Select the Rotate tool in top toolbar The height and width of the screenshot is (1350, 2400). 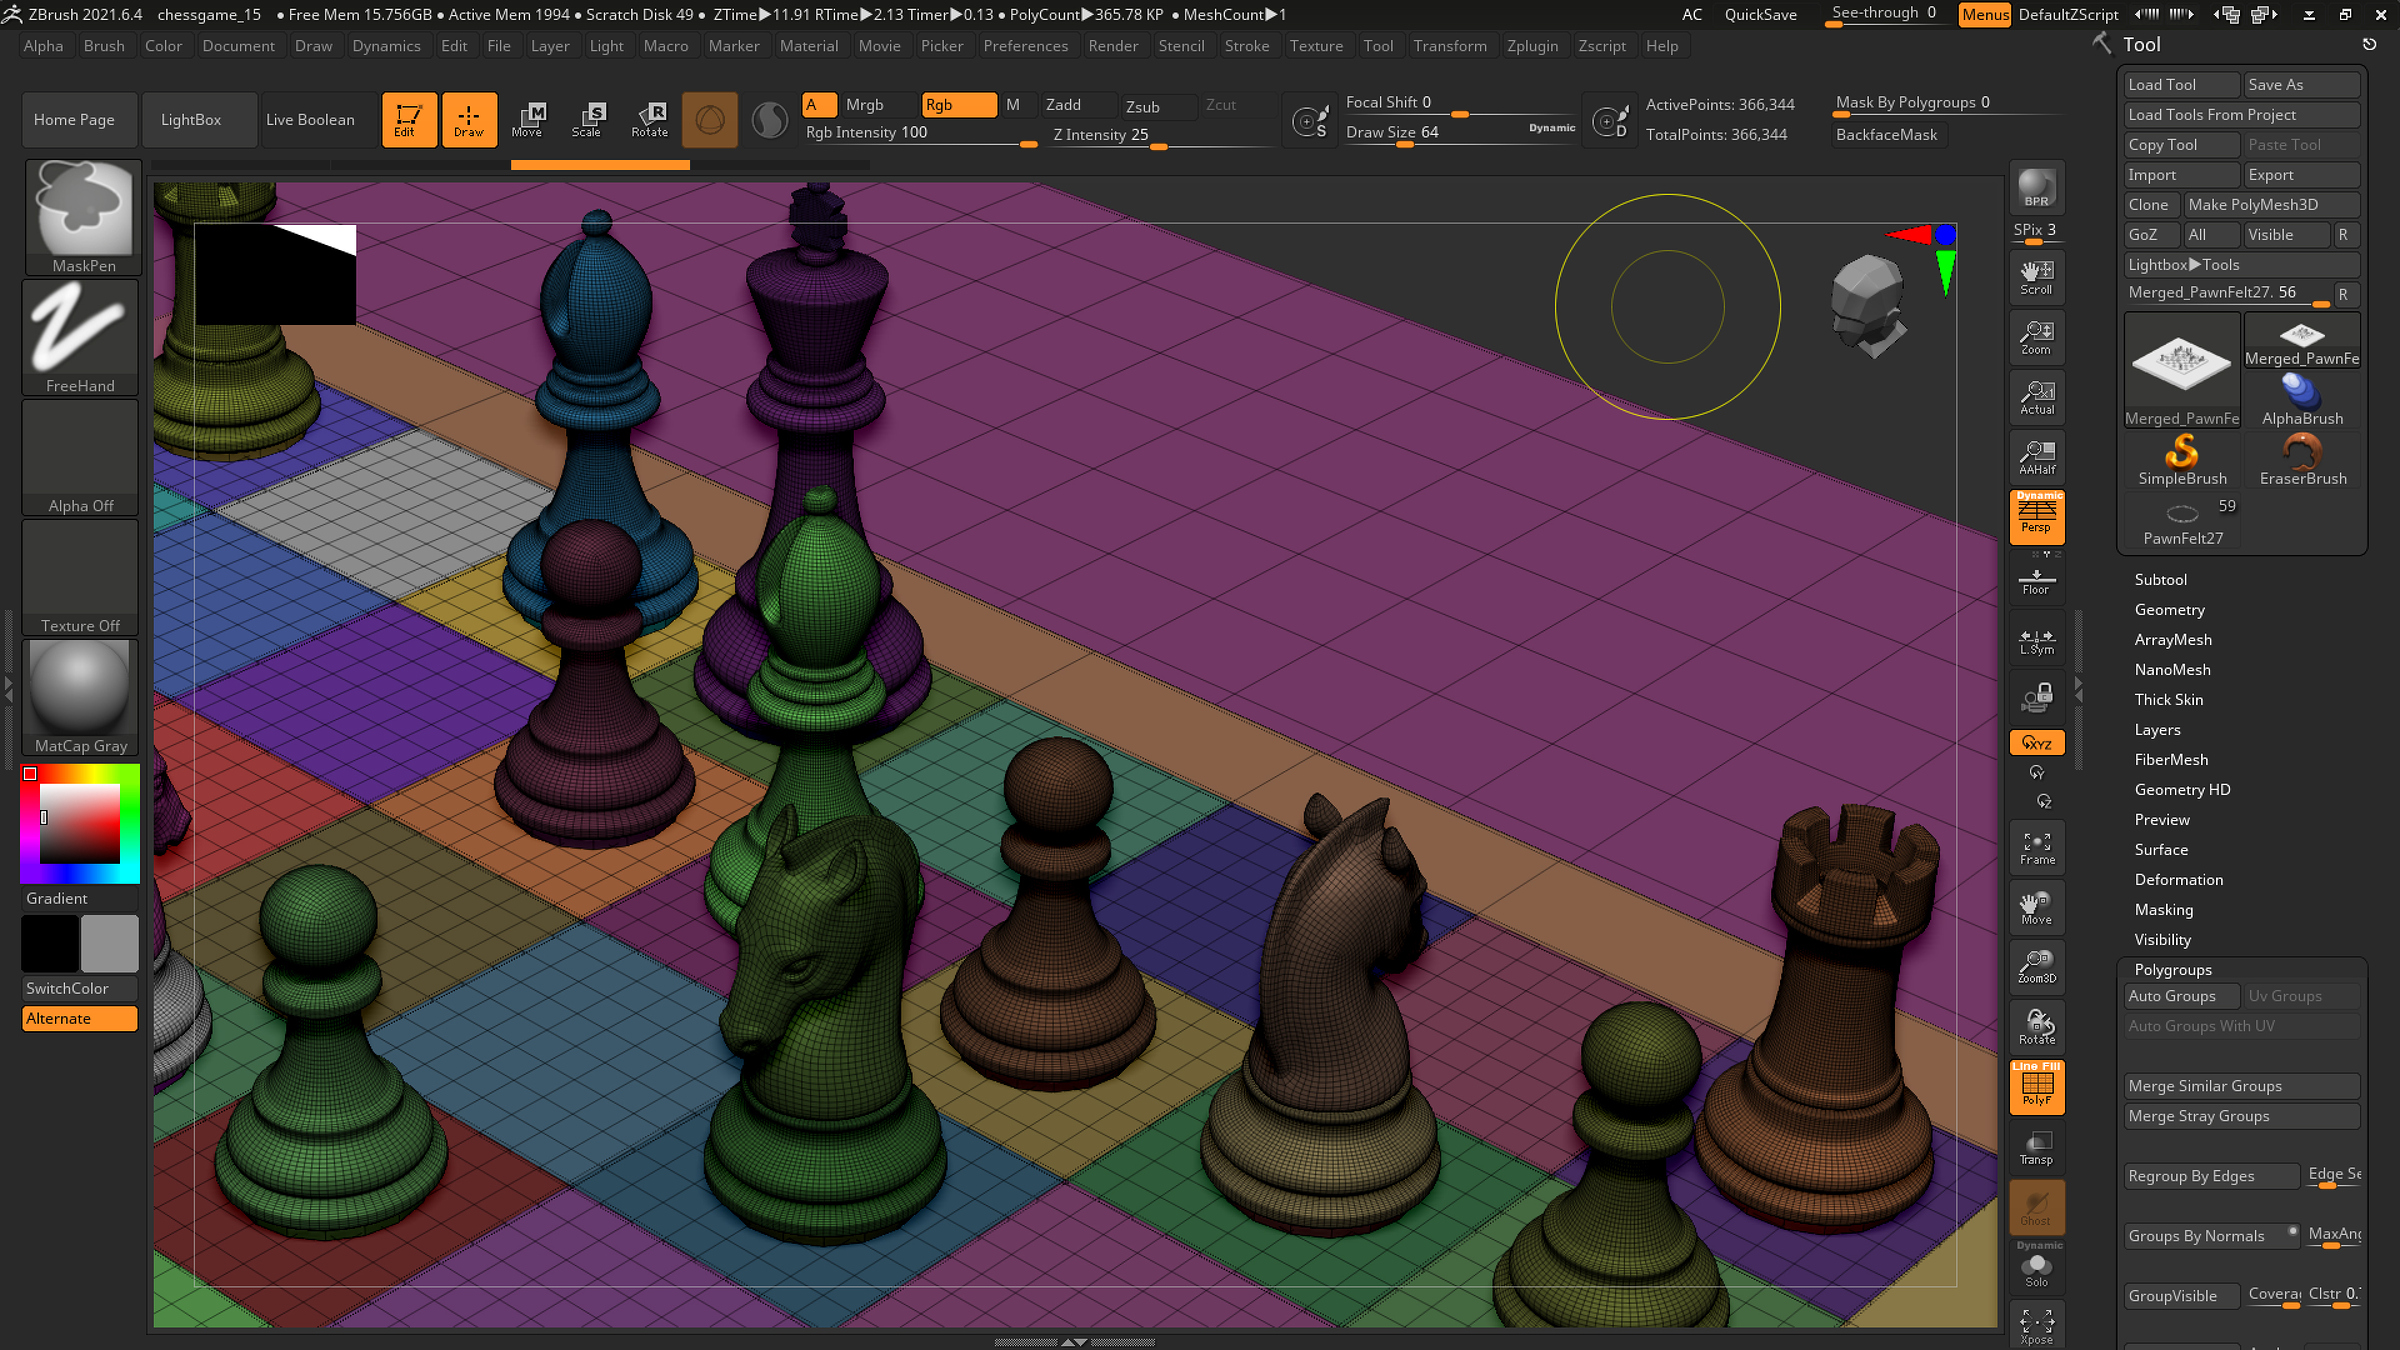pyautogui.click(x=649, y=119)
